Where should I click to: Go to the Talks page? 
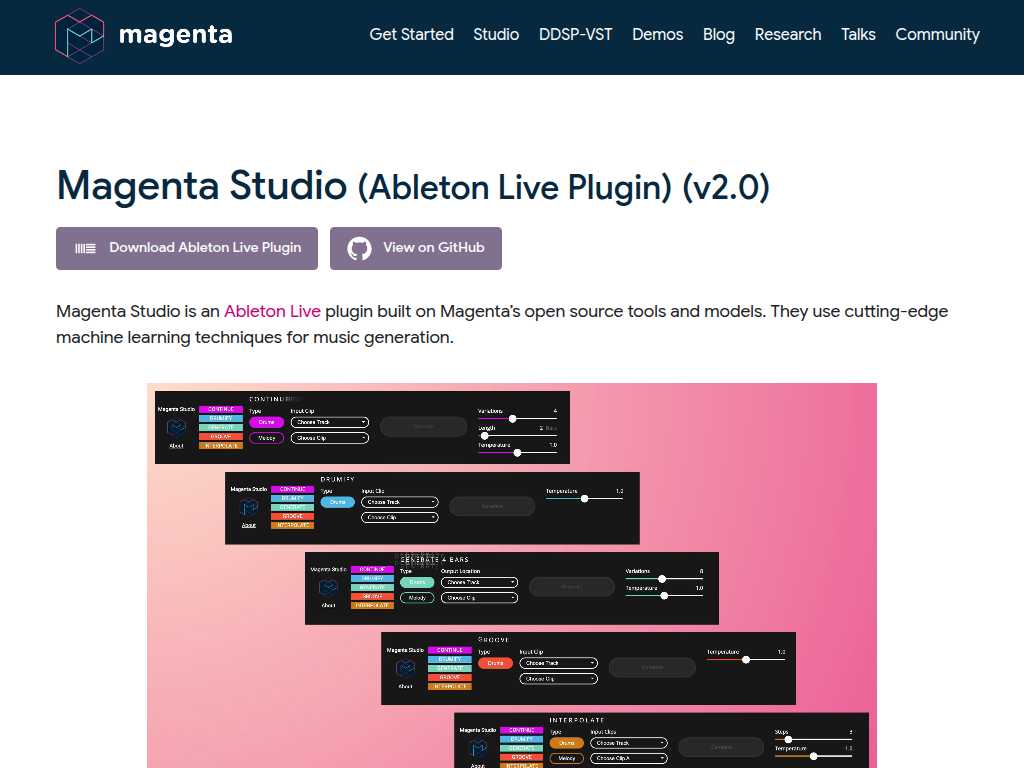coord(858,35)
